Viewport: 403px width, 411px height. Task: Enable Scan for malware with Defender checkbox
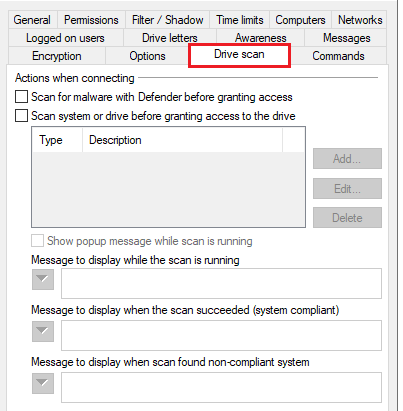pyautogui.click(x=21, y=97)
